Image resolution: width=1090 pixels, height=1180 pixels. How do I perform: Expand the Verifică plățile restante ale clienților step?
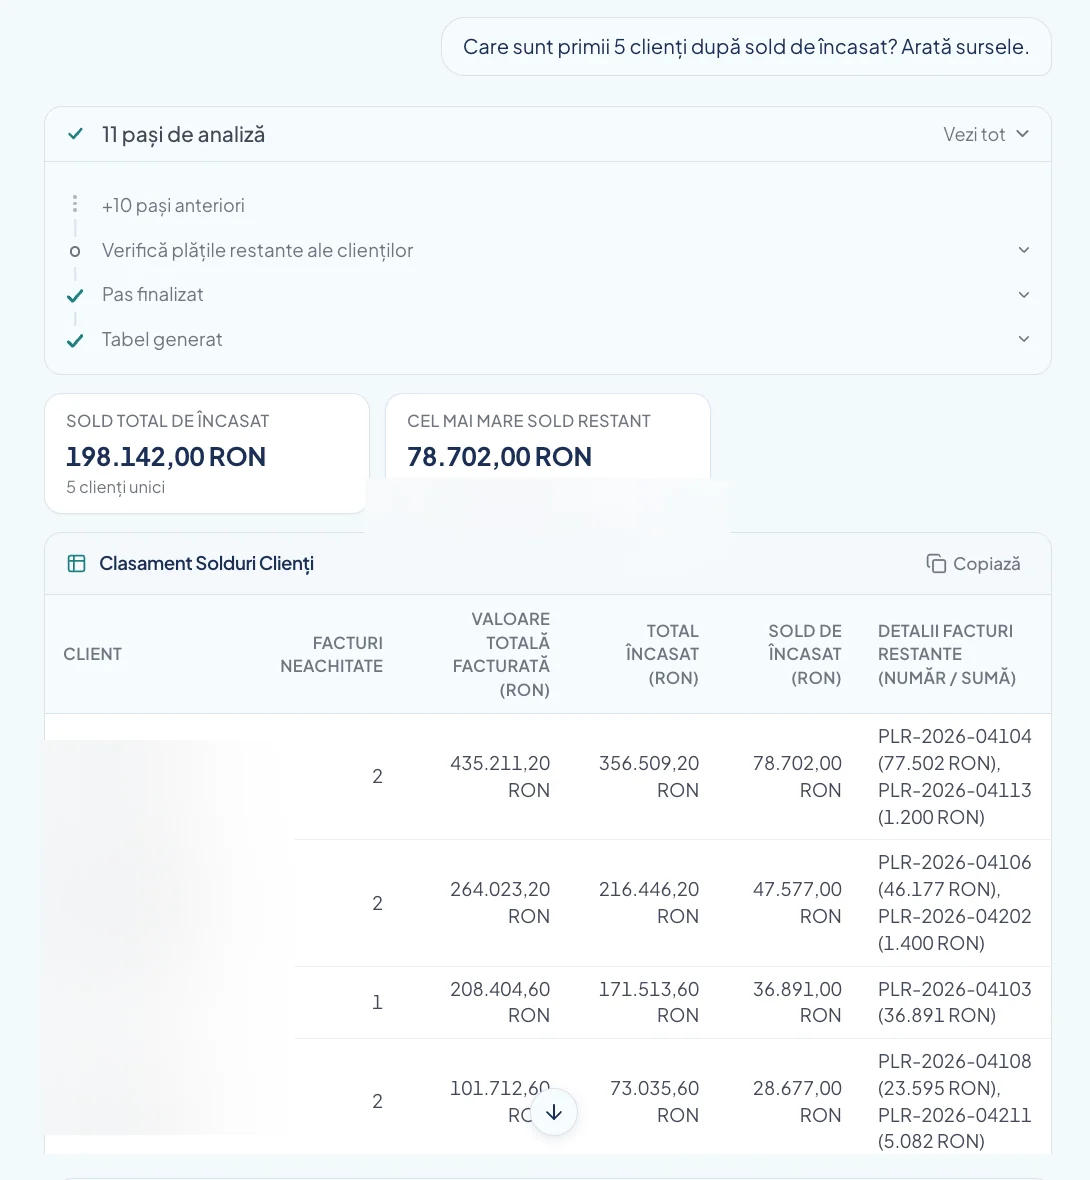(x=1024, y=250)
